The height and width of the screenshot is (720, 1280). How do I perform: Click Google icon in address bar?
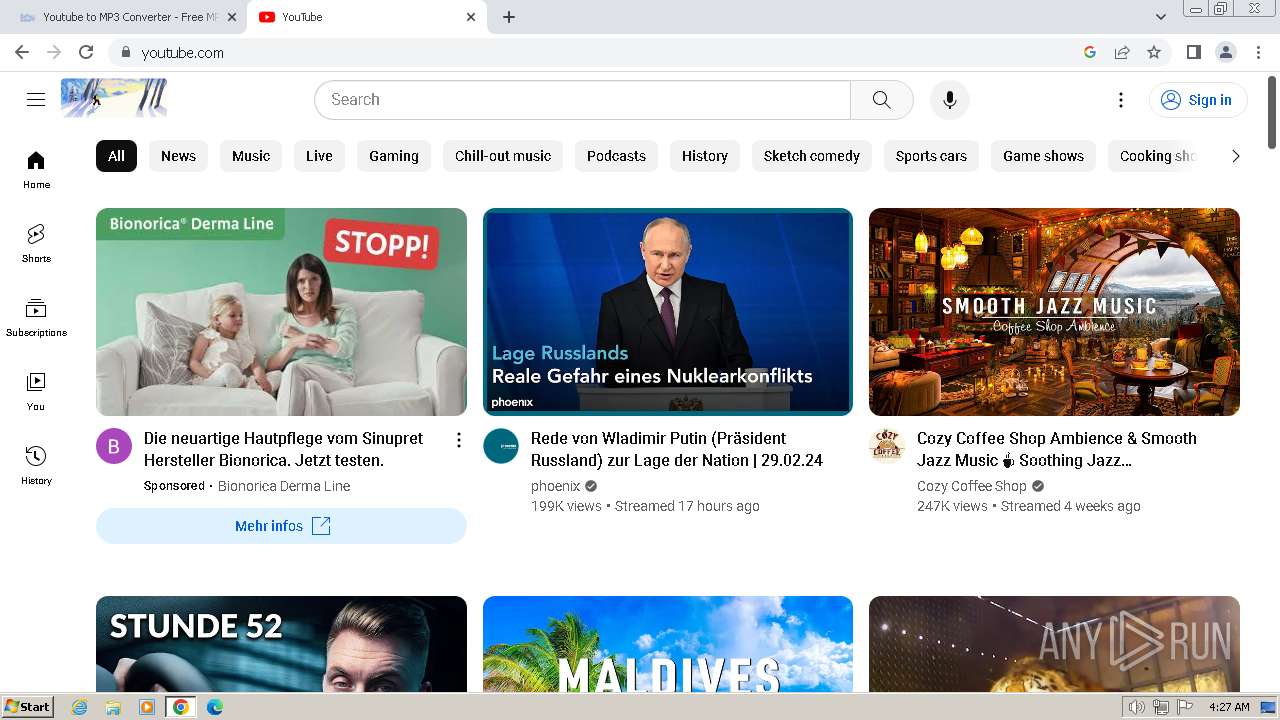[1090, 52]
